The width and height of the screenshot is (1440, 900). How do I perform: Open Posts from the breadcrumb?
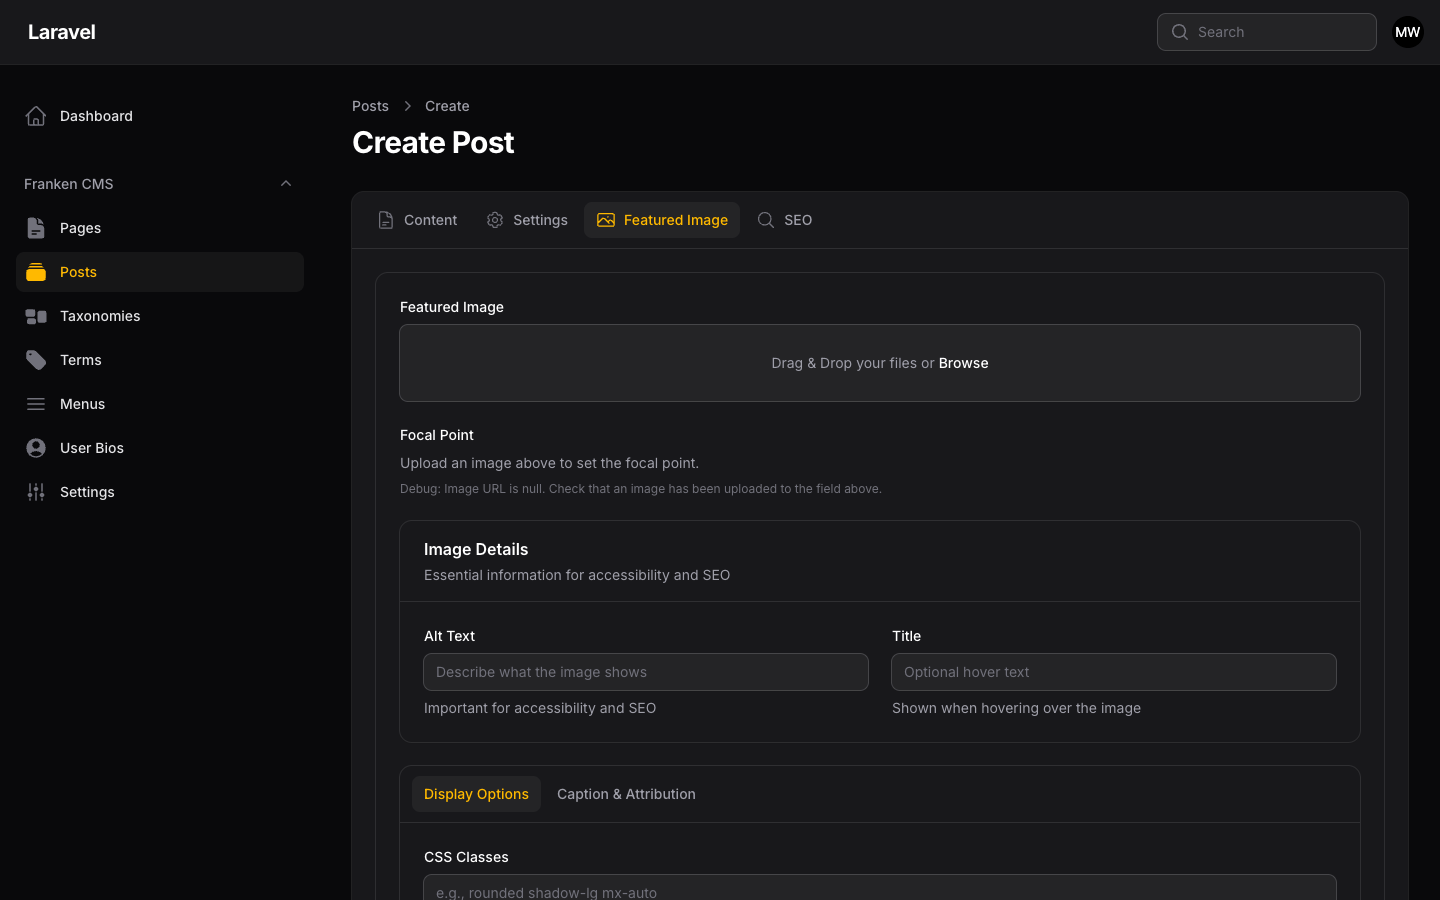(x=370, y=105)
